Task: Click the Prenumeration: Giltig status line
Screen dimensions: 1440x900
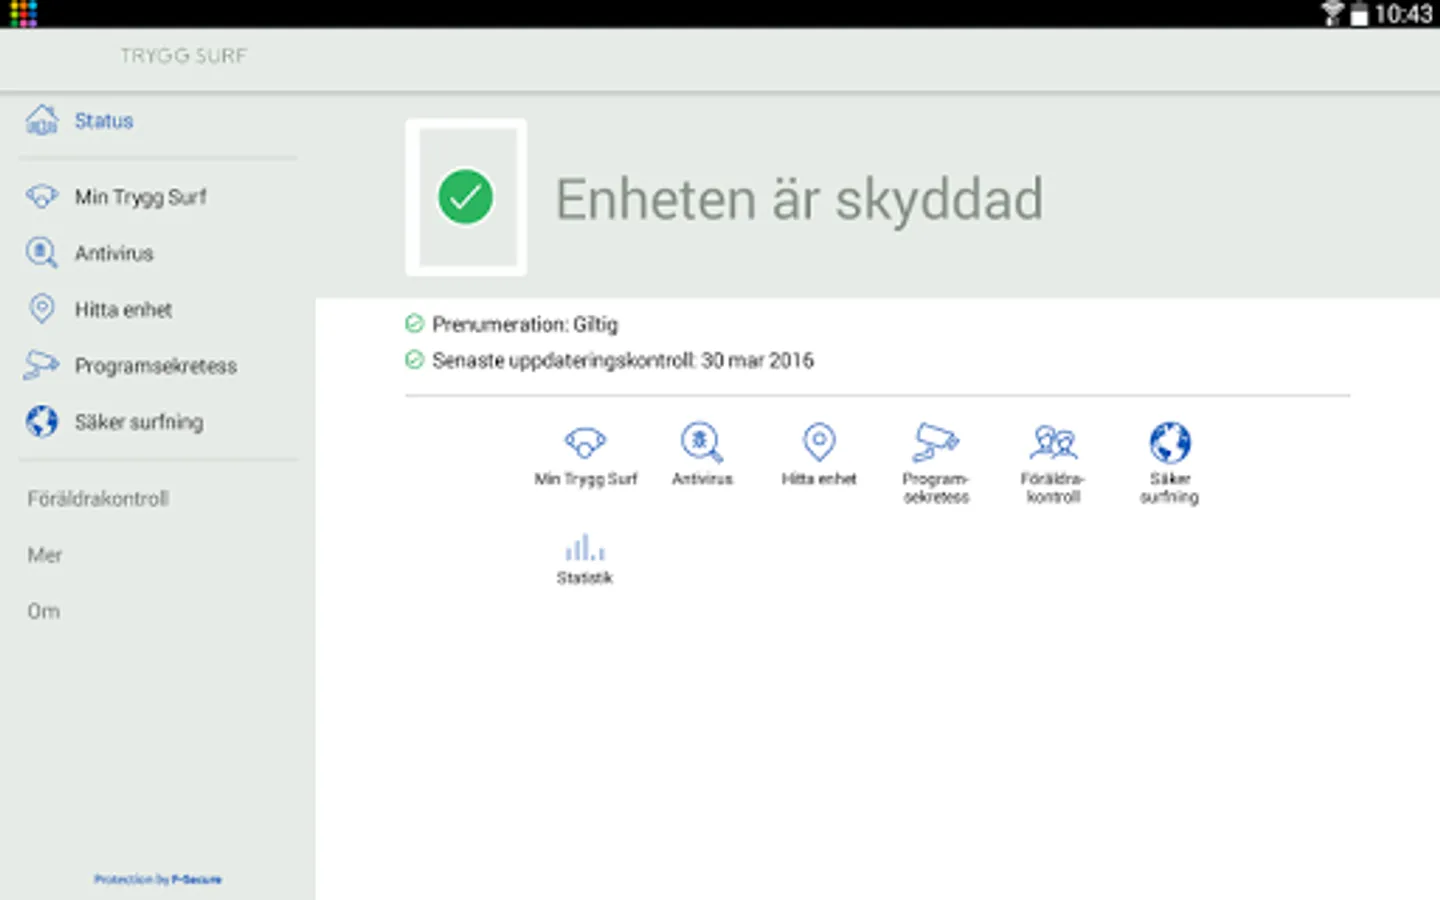Action: point(512,324)
